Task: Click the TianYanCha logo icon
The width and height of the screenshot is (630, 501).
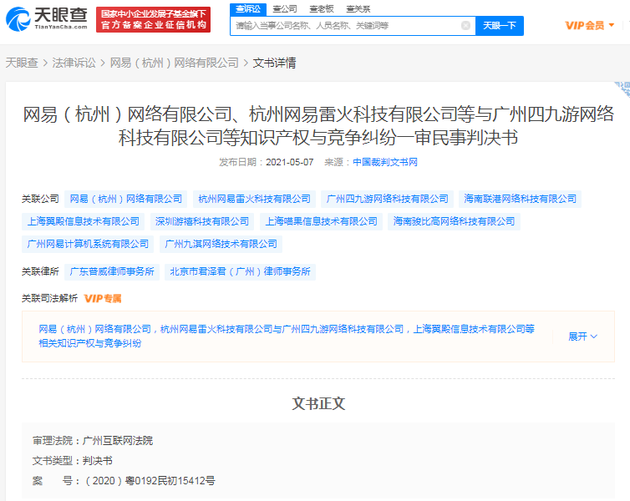Action: click(x=17, y=18)
